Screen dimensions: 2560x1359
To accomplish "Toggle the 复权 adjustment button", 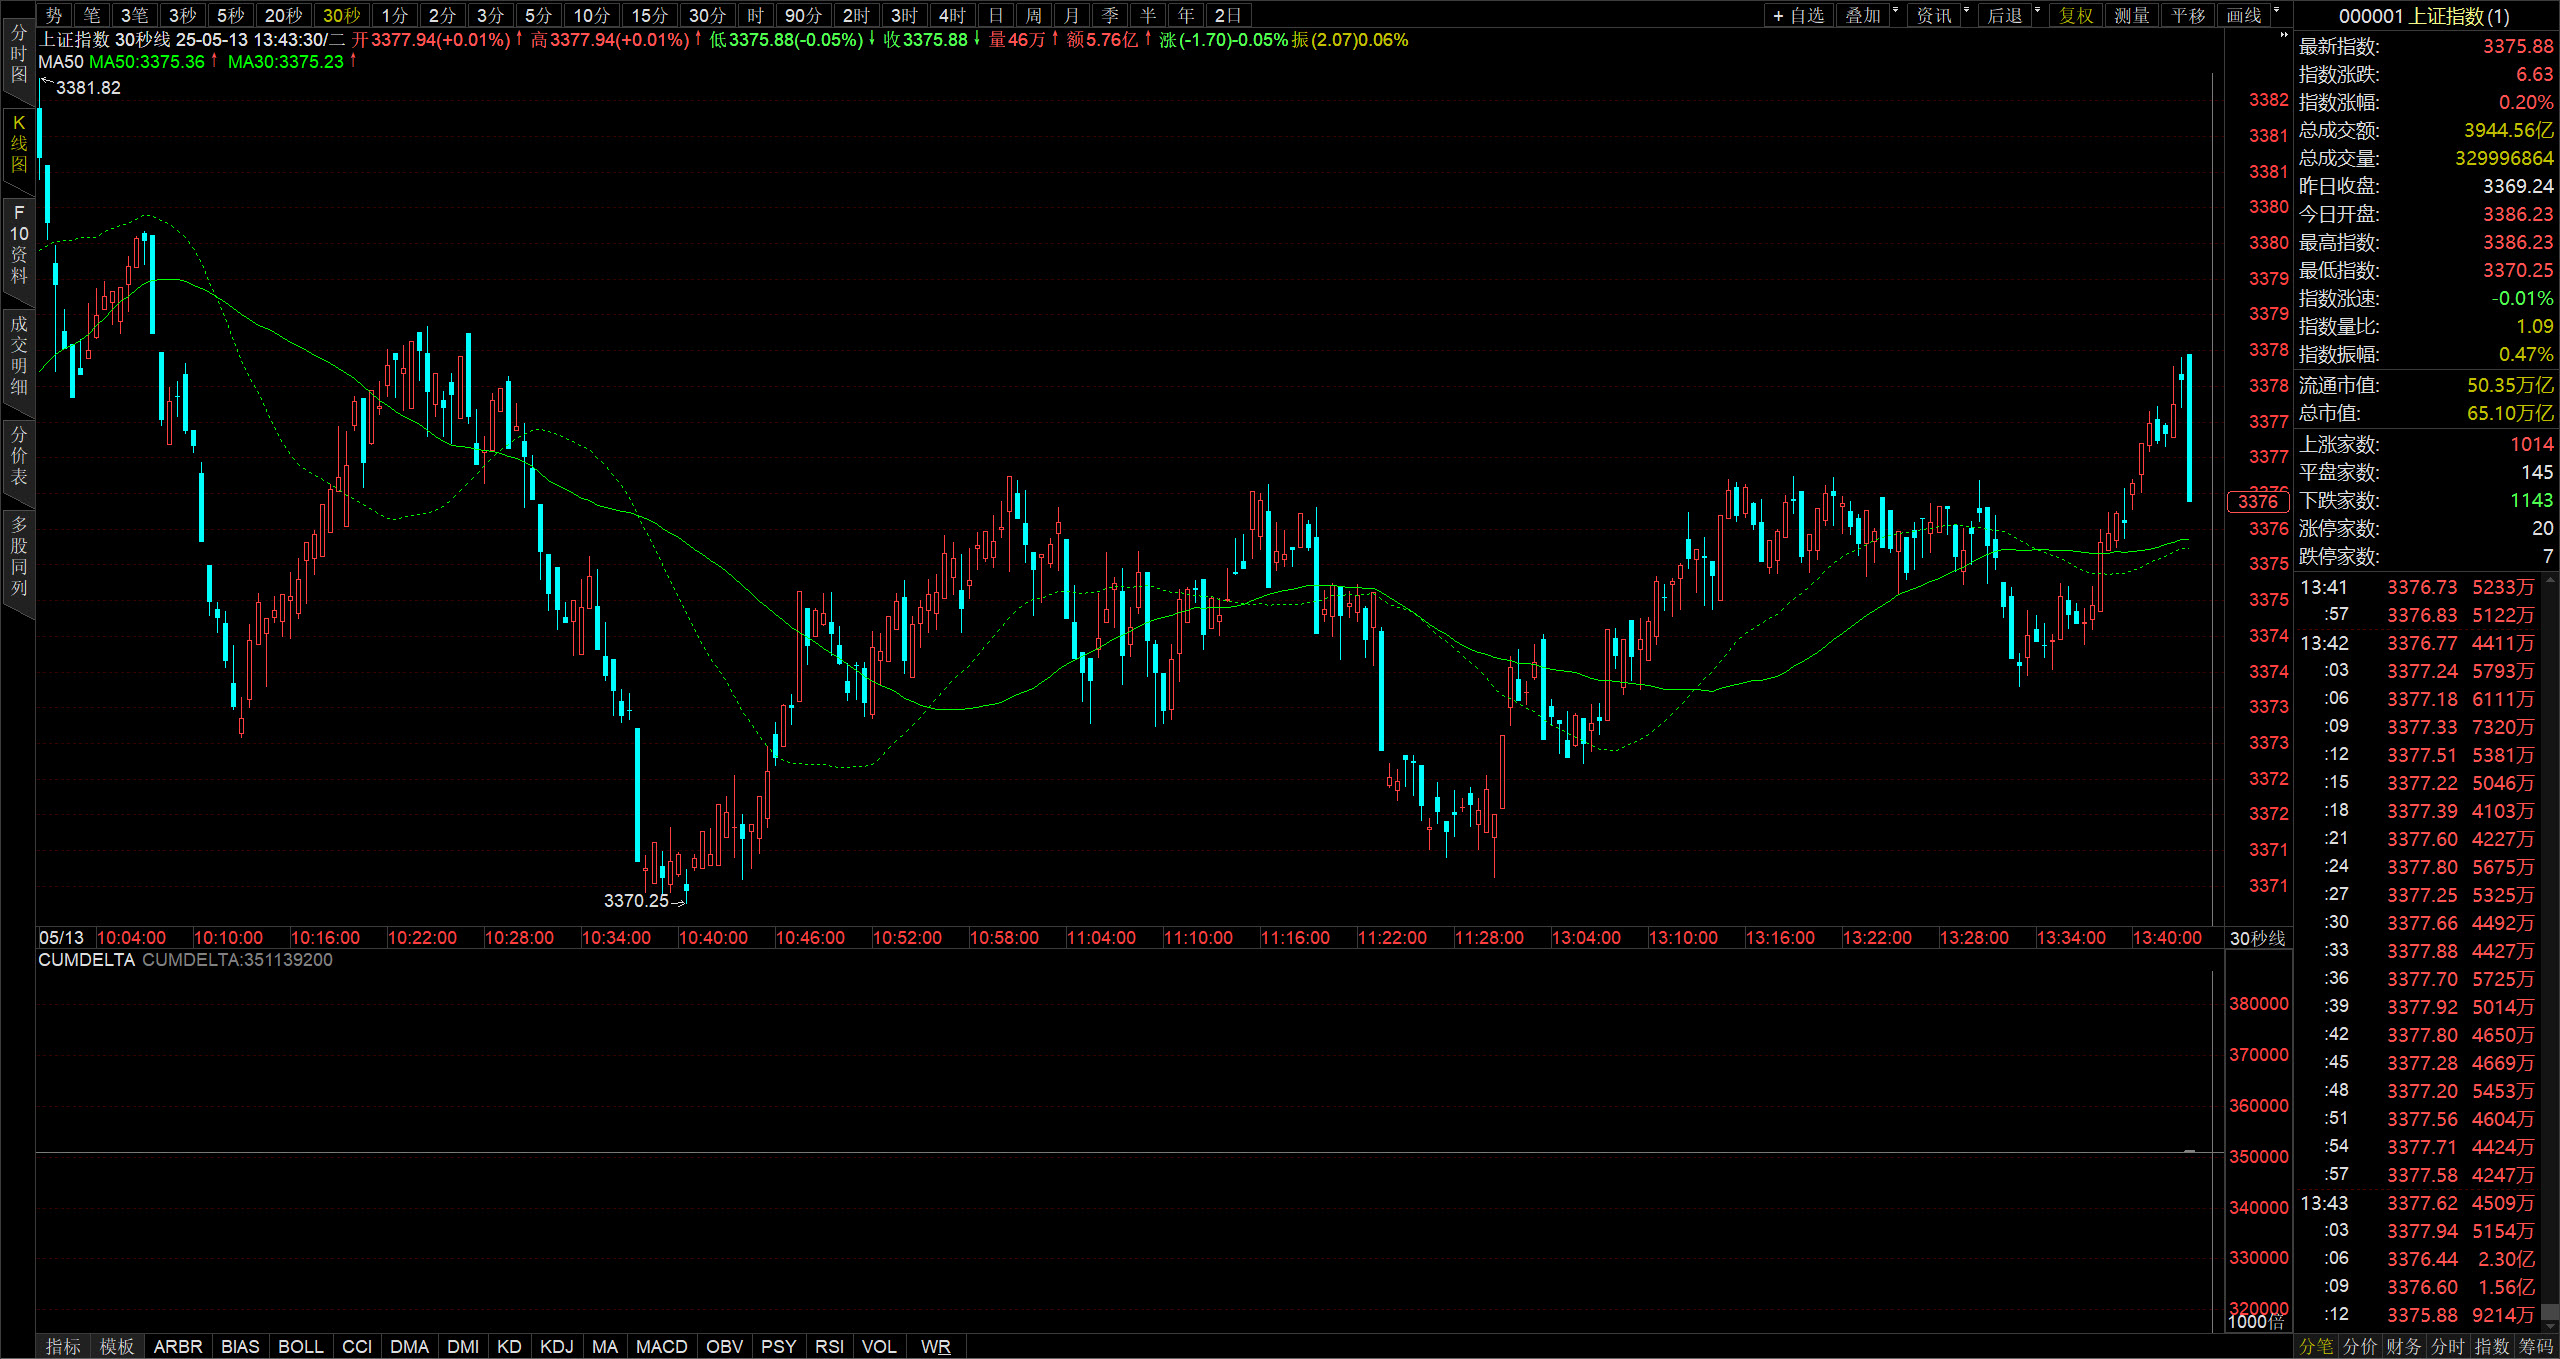I will click(x=2075, y=15).
